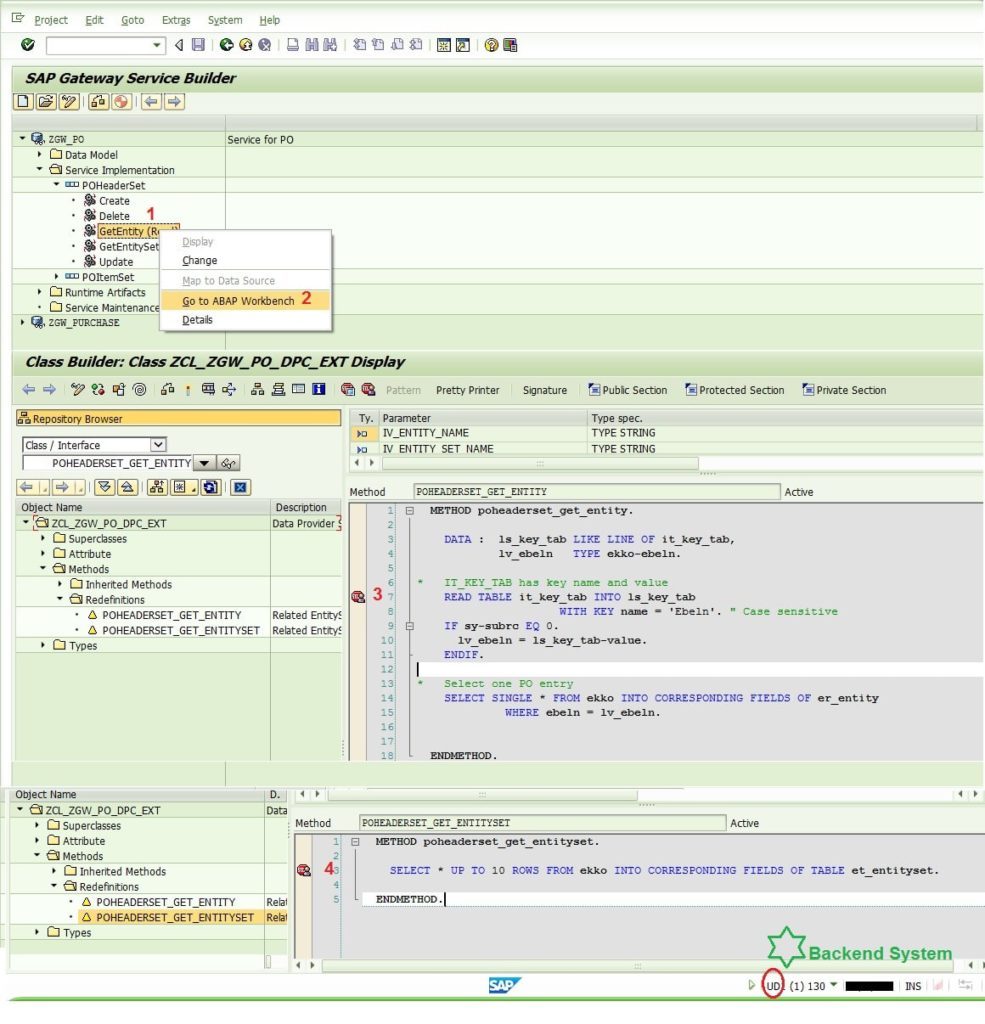Click Refresh Object List icon
The height and width of the screenshot is (1024, 985).
point(210,487)
